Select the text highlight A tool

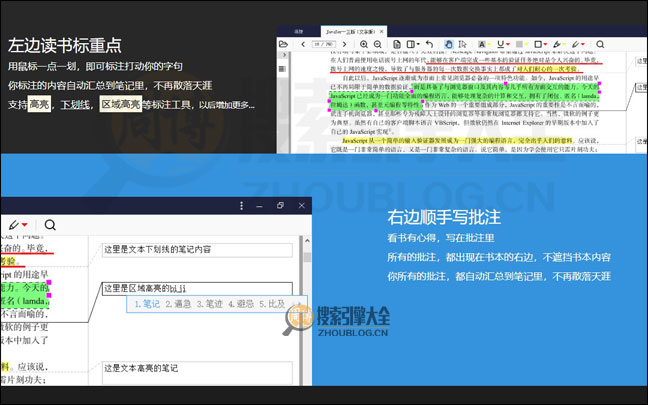pos(482,45)
